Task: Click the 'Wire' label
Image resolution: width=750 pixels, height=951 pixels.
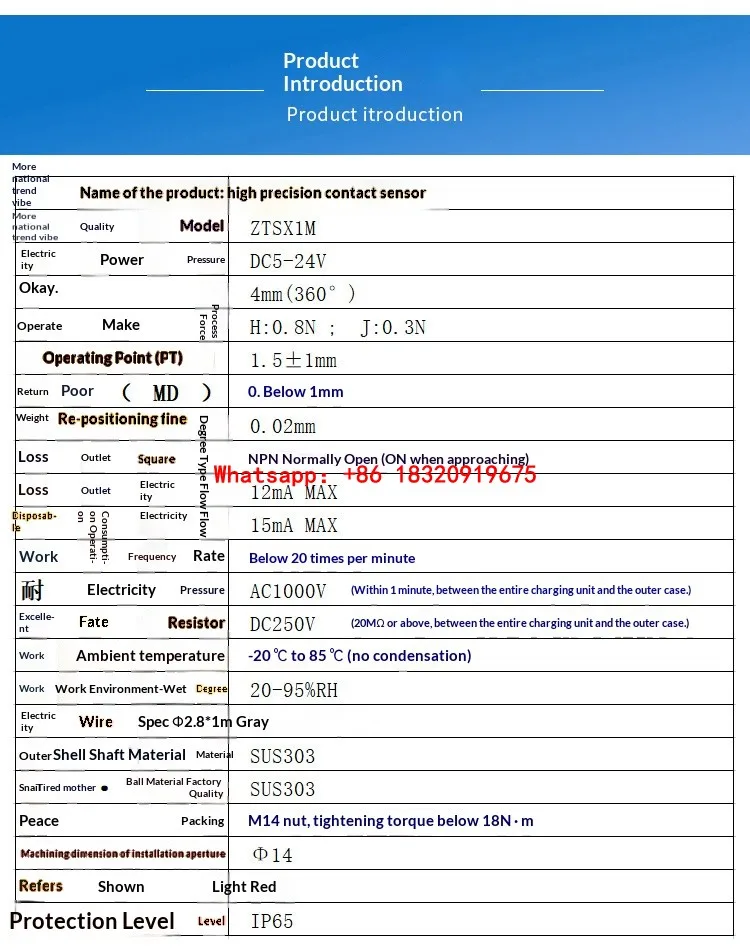Action: pos(96,722)
